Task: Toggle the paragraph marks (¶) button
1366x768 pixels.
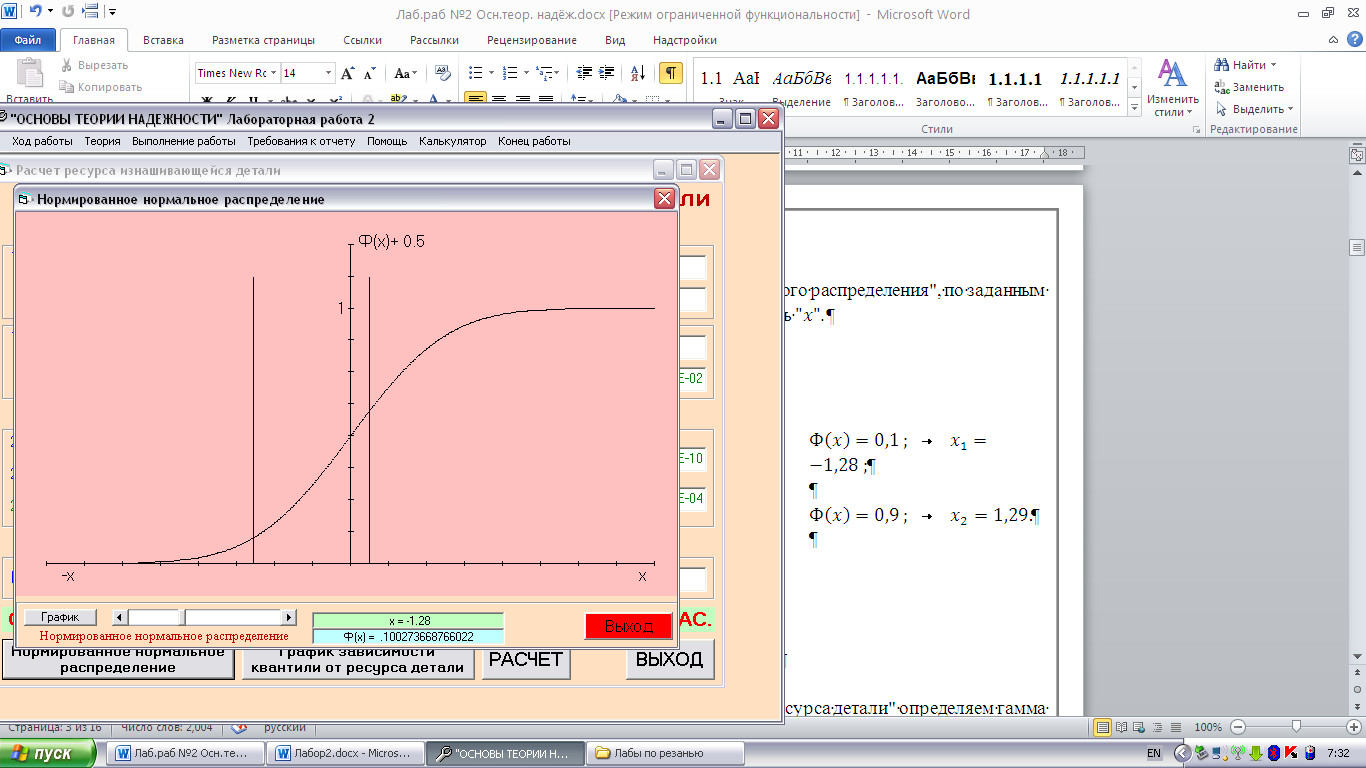Action: point(671,73)
